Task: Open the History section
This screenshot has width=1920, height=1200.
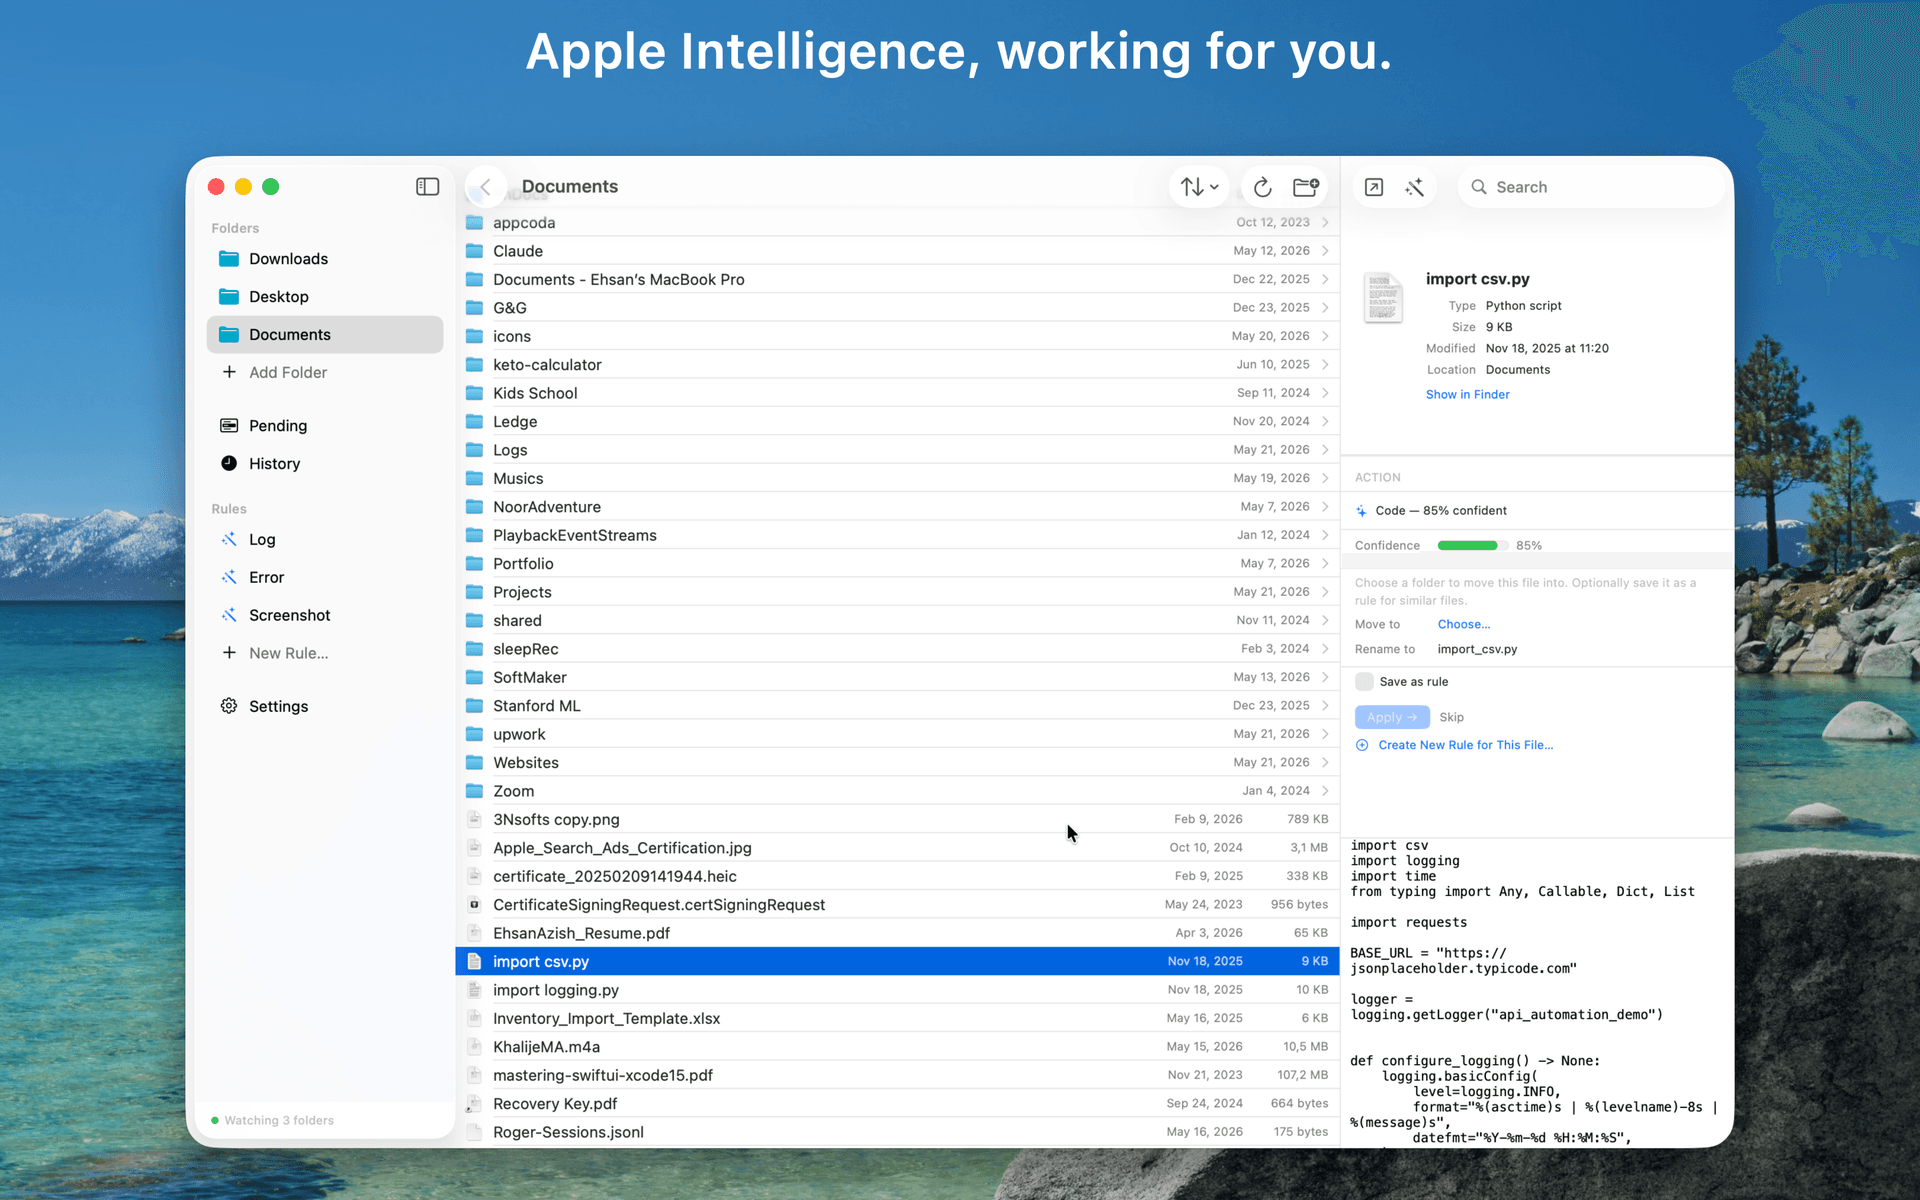Action: pyautogui.click(x=325, y=464)
